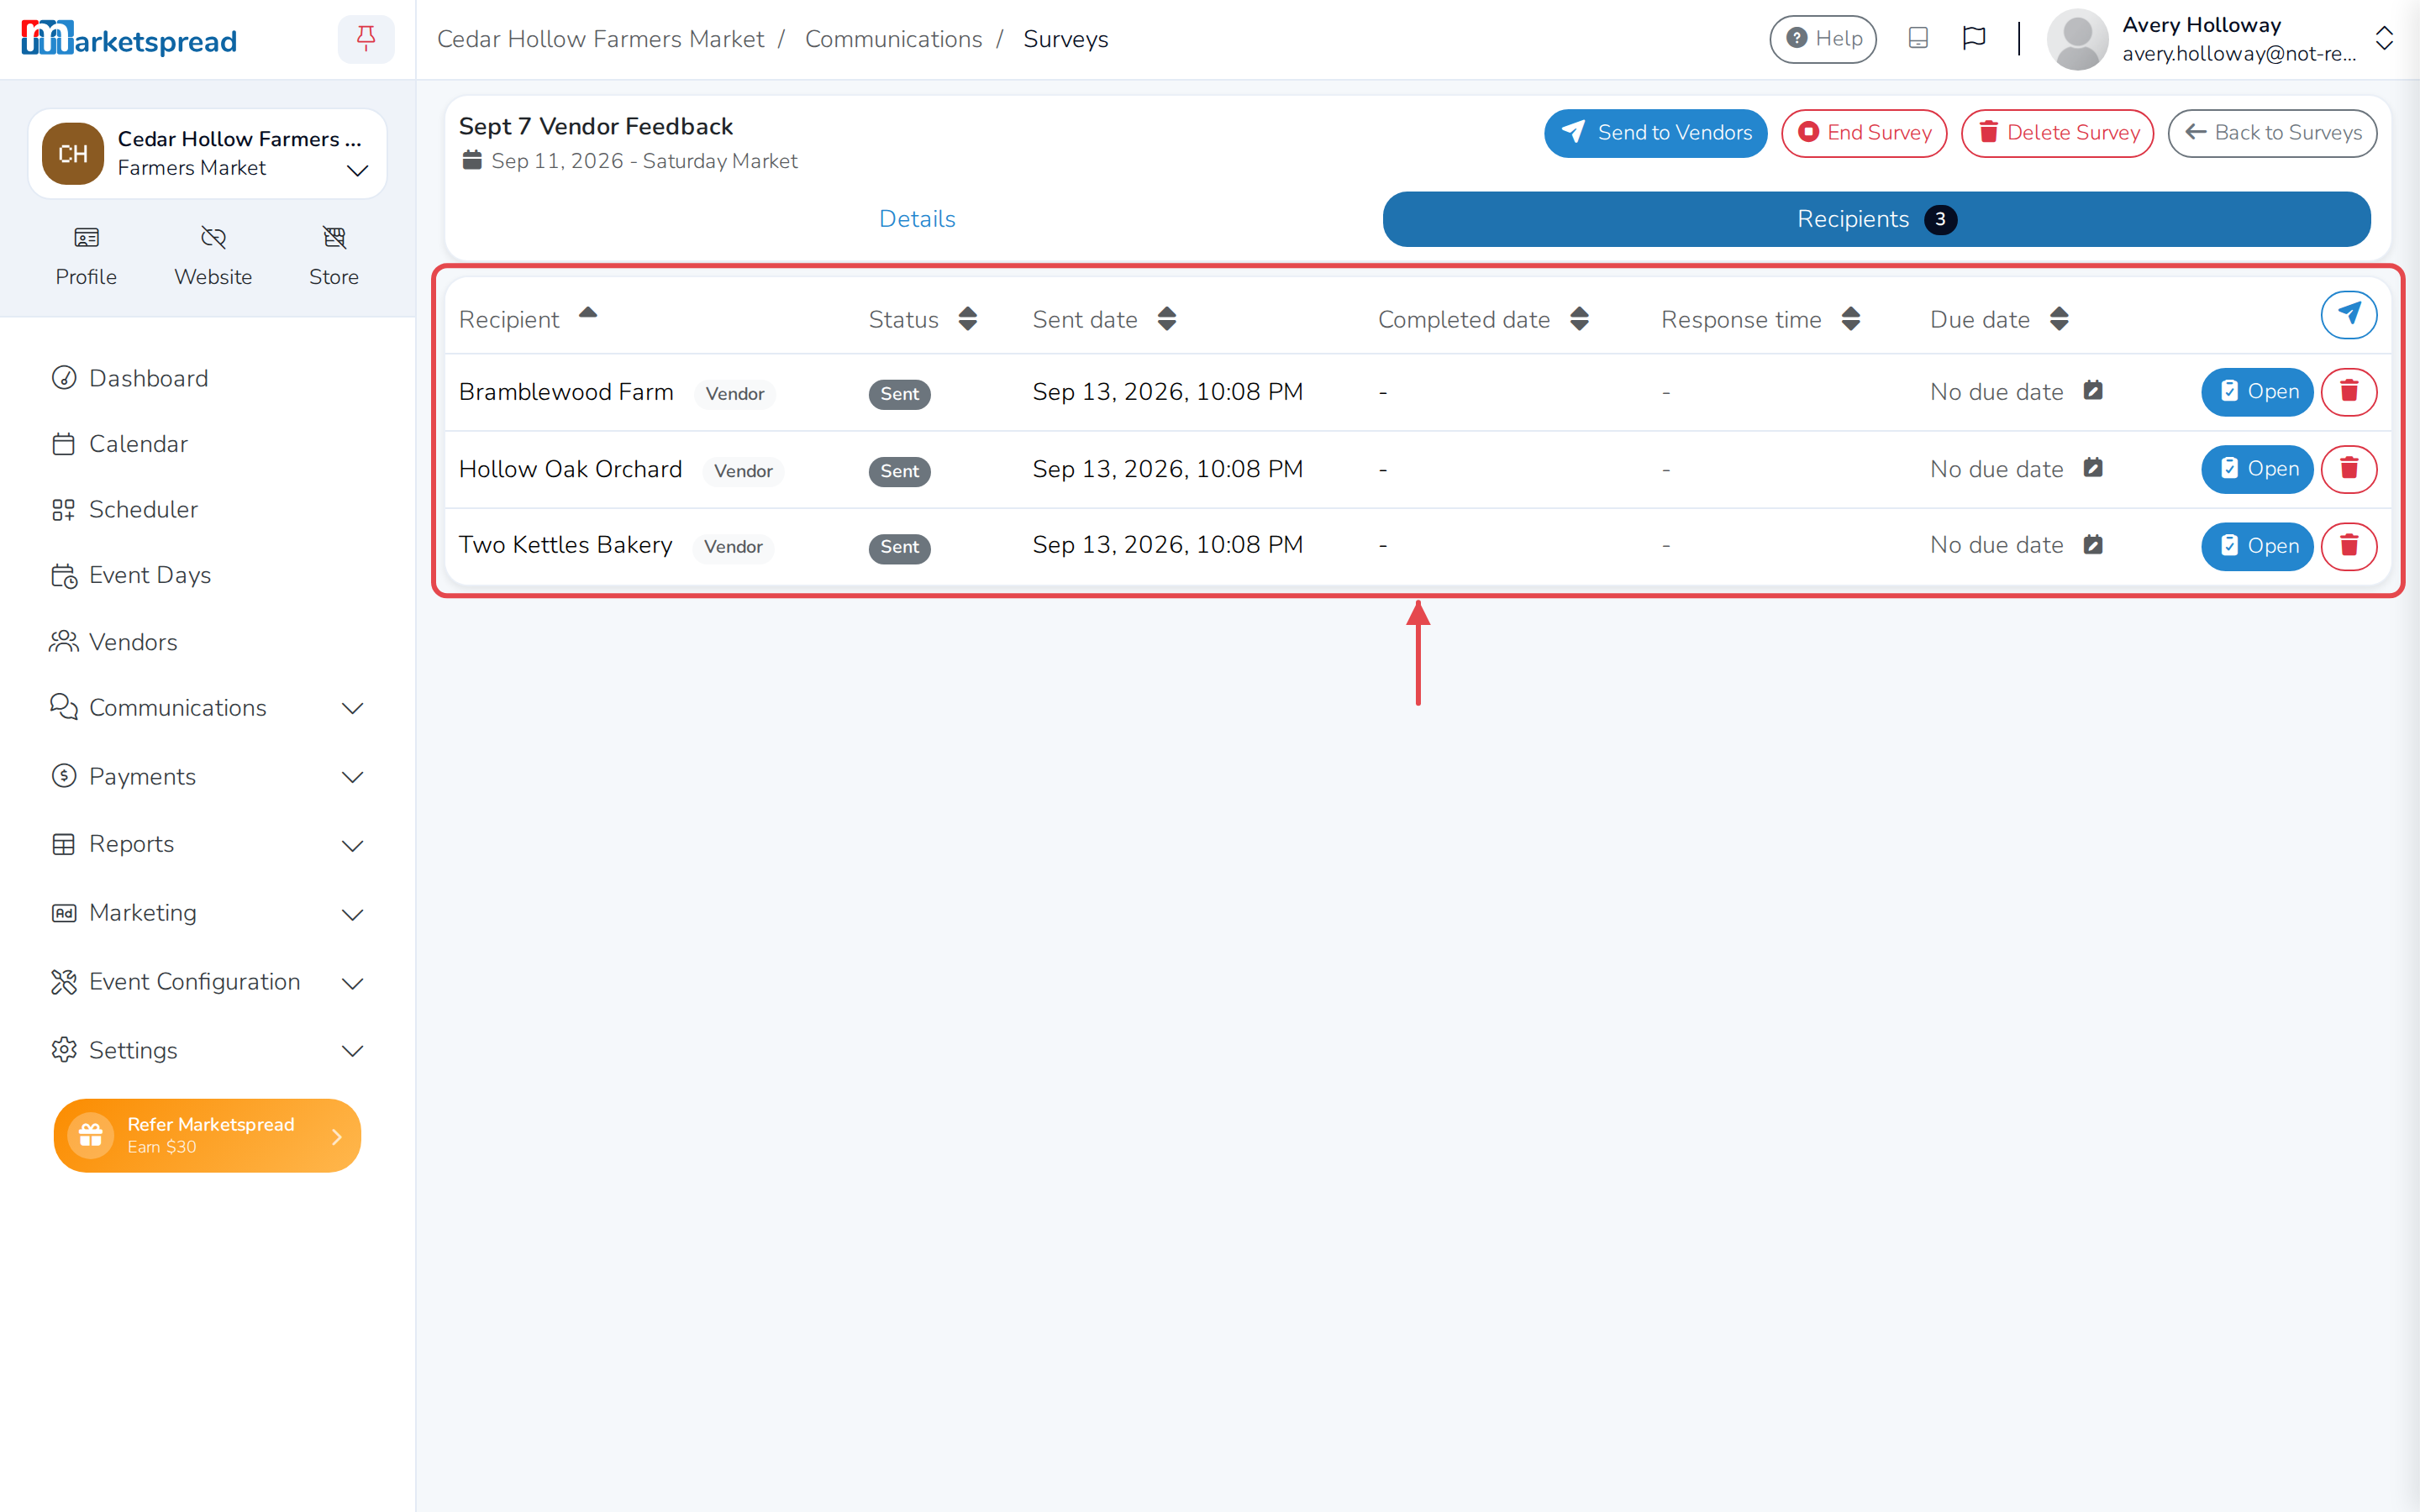Click the Hollow Oak Orchard recipient name
This screenshot has width=2420, height=1512.
(x=570, y=469)
